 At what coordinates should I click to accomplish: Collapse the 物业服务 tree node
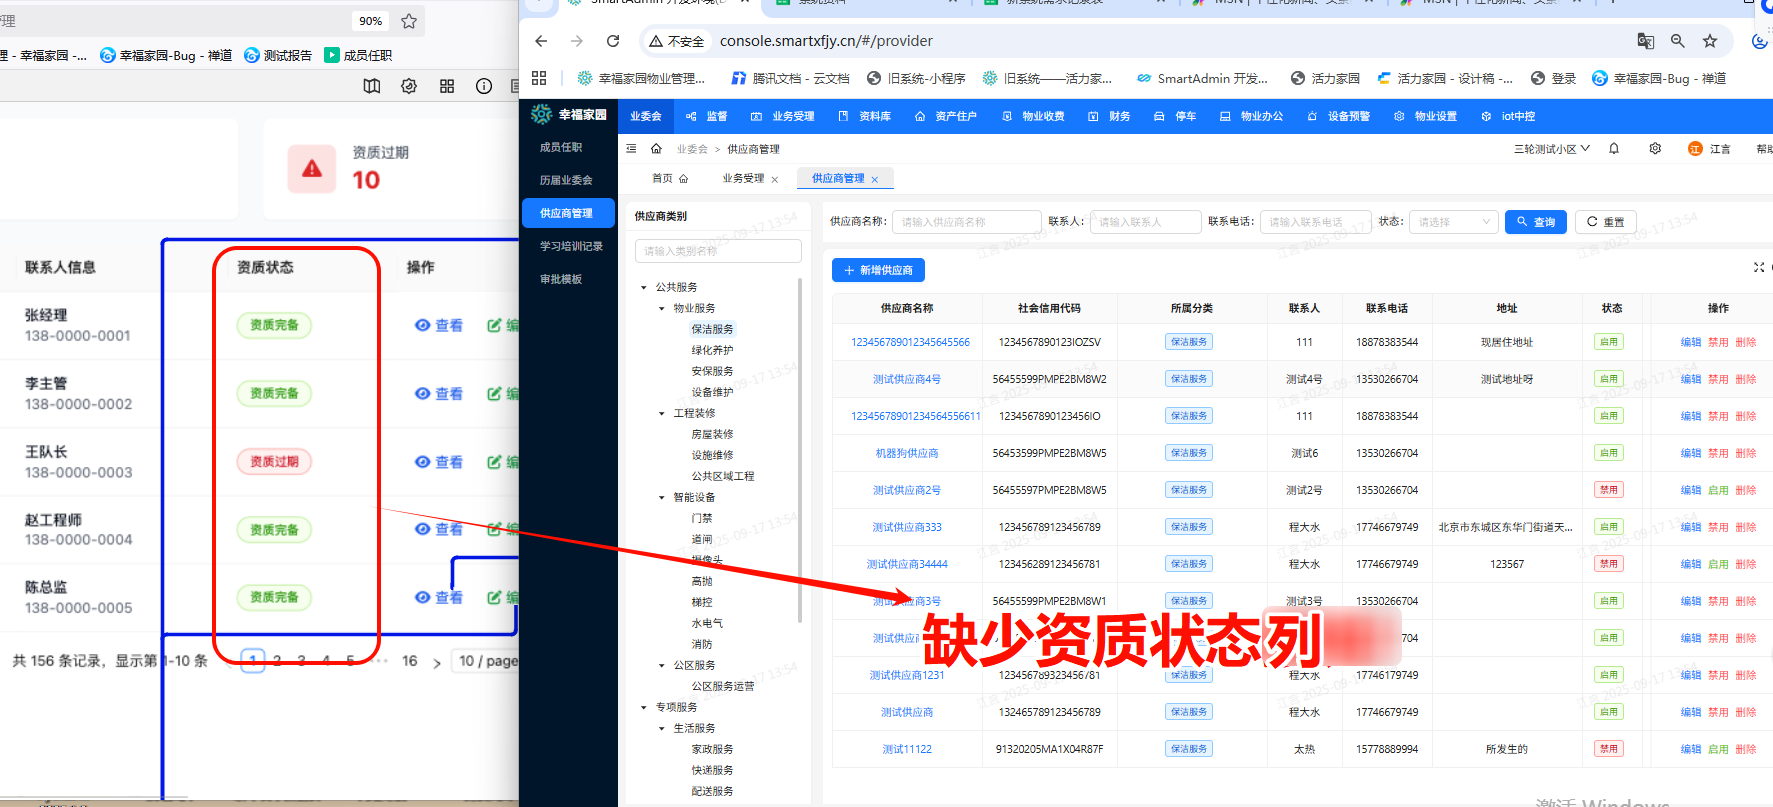pos(662,309)
